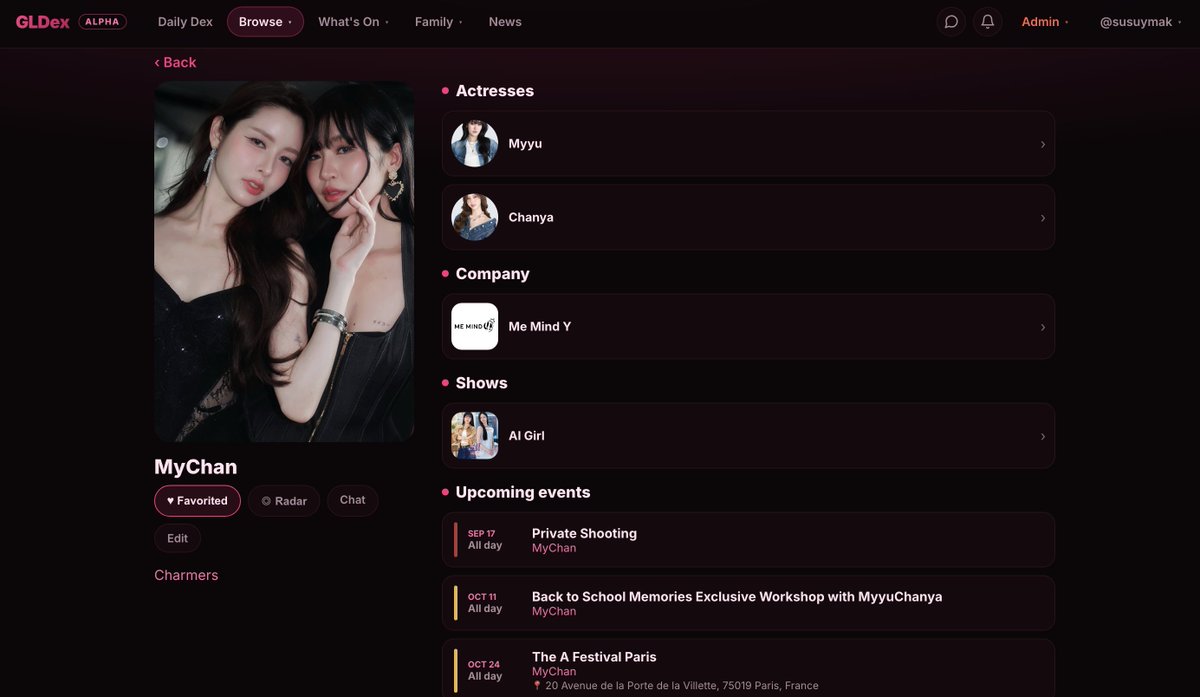Open the News page
The width and height of the screenshot is (1200, 697).
click(x=505, y=22)
